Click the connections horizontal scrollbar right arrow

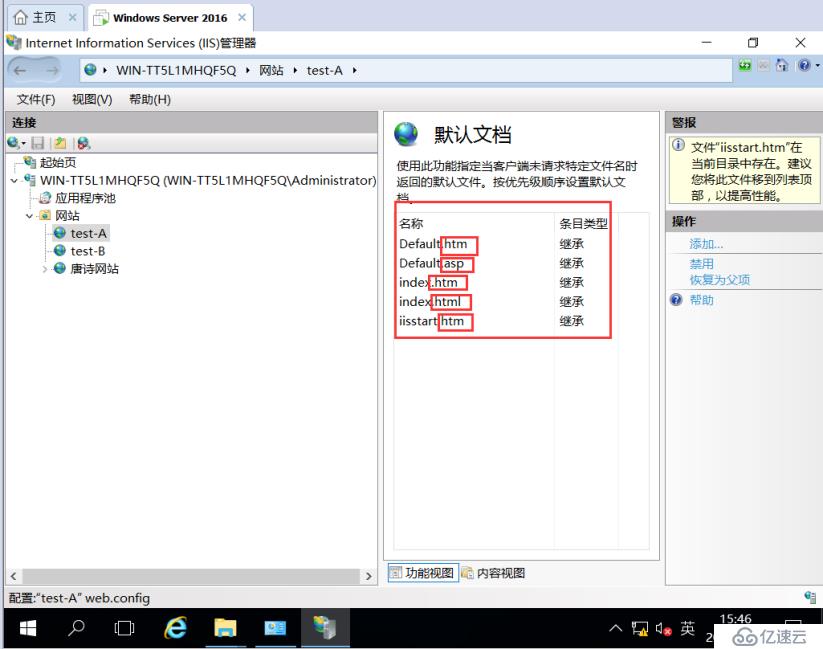(368, 576)
